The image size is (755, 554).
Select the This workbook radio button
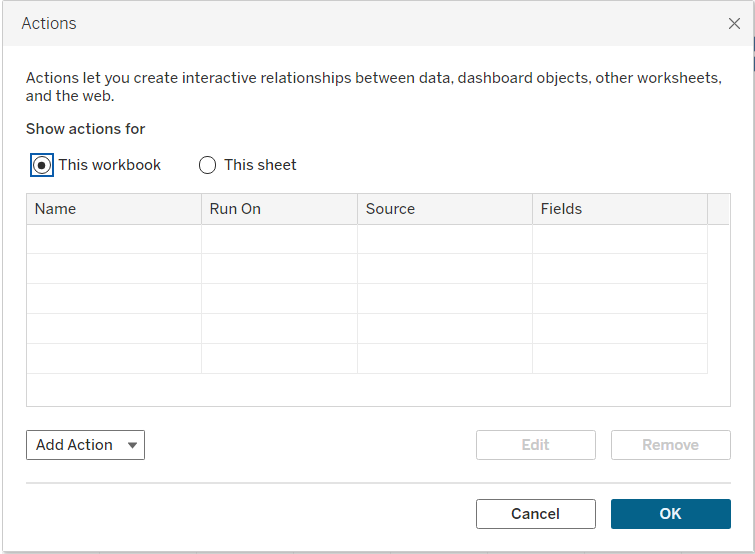pos(42,165)
